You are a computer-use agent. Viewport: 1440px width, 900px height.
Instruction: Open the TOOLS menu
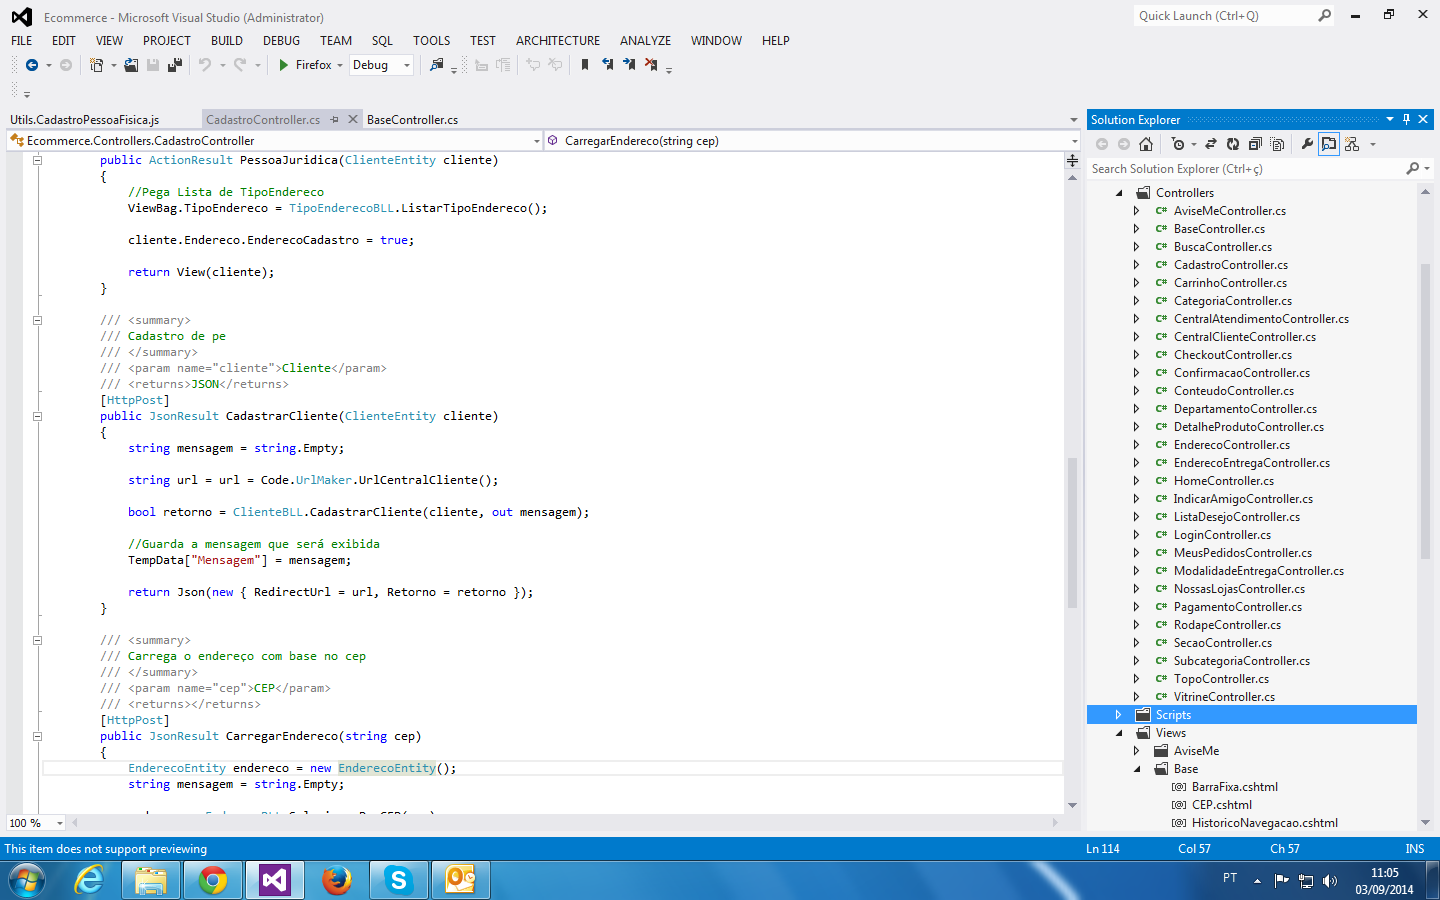pos(431,41)
